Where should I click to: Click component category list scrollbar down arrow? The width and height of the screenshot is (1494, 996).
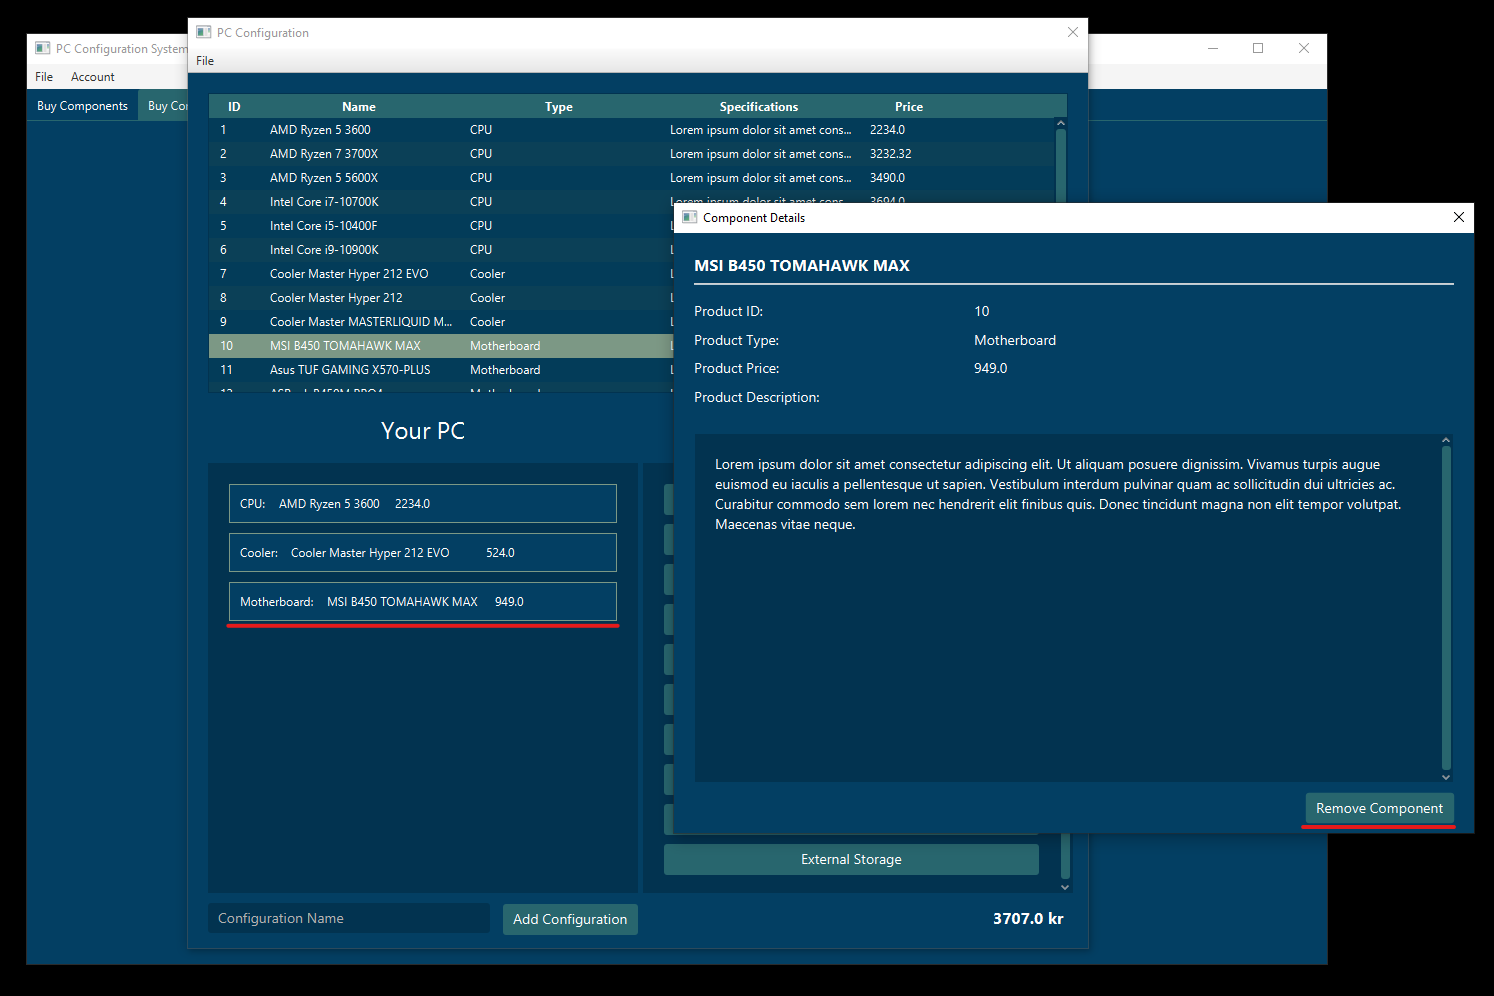tap(1065, 887)
